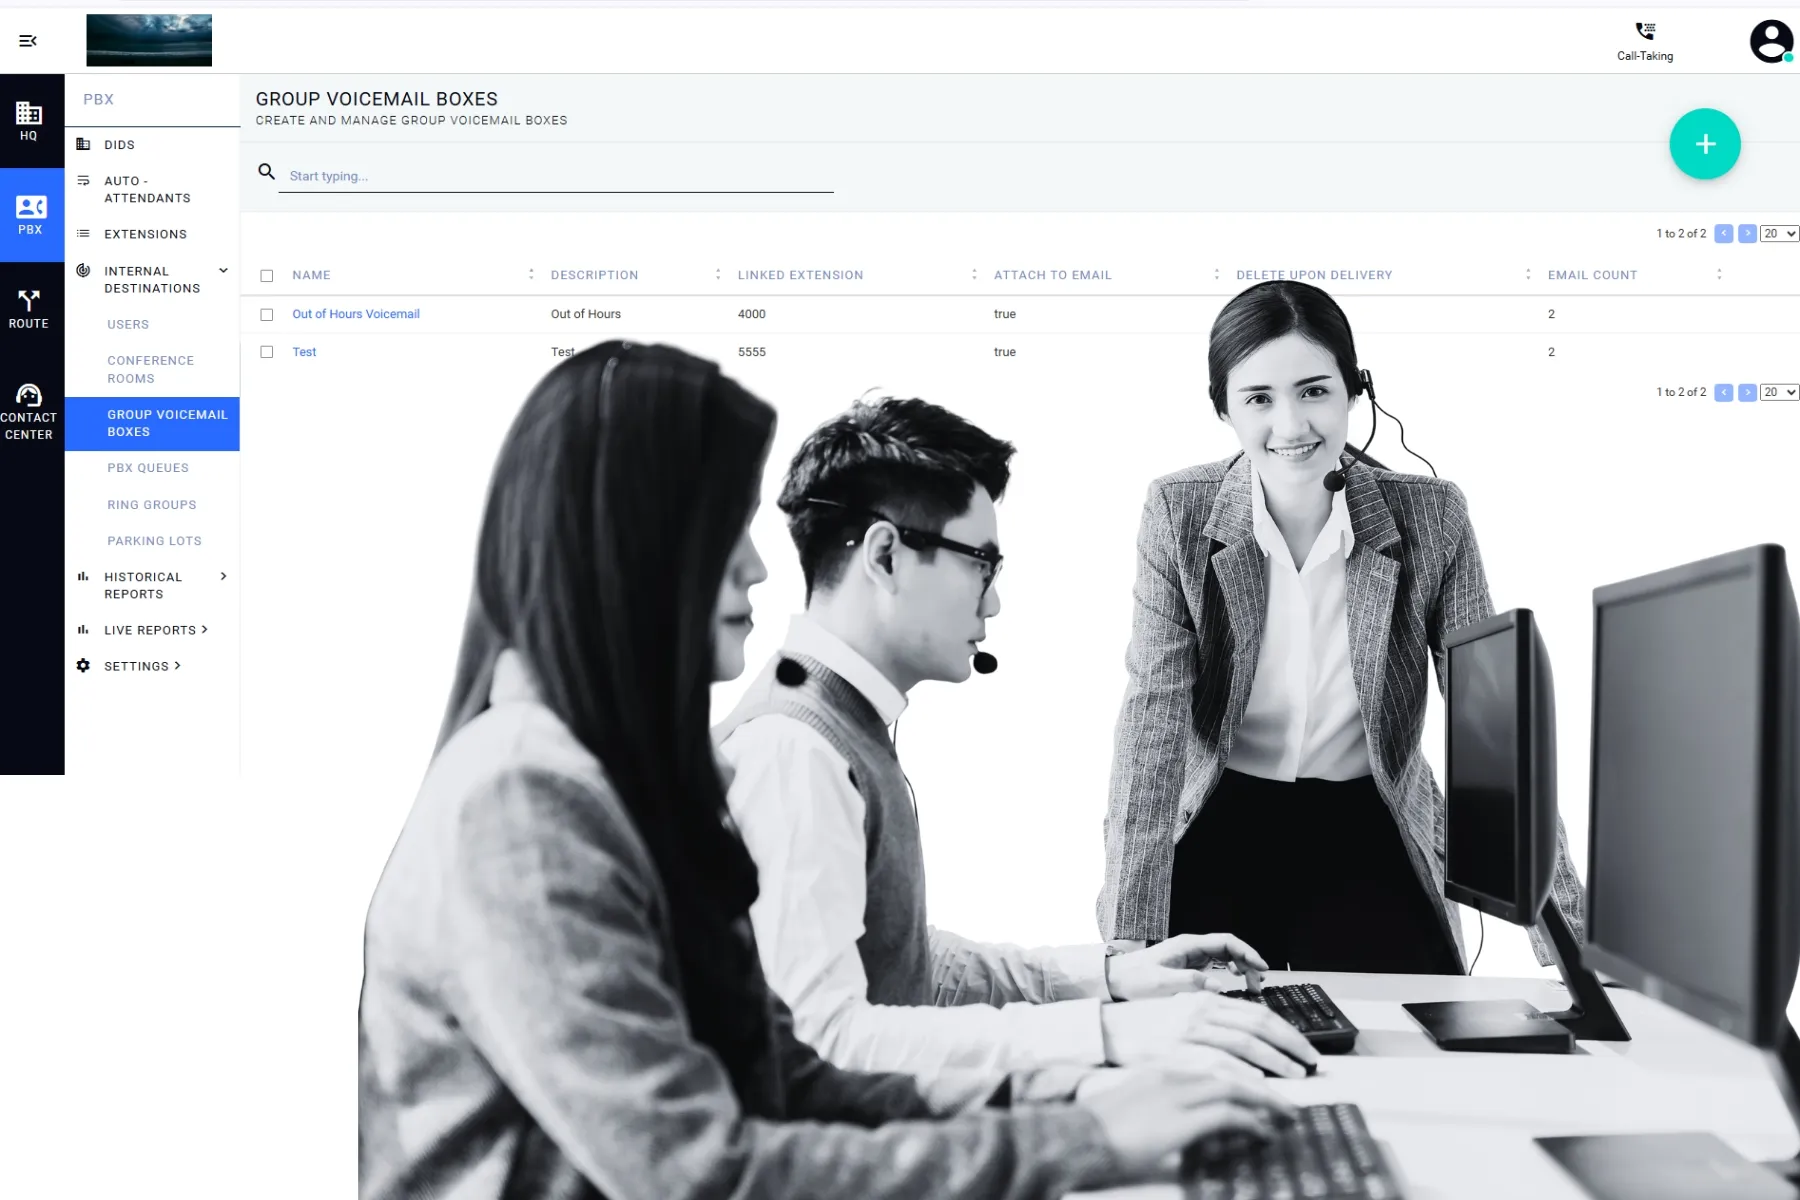This screenshot has height=1200, width=1800.
Task: Click the next page arrow button
Action: tap(1748, 233)
